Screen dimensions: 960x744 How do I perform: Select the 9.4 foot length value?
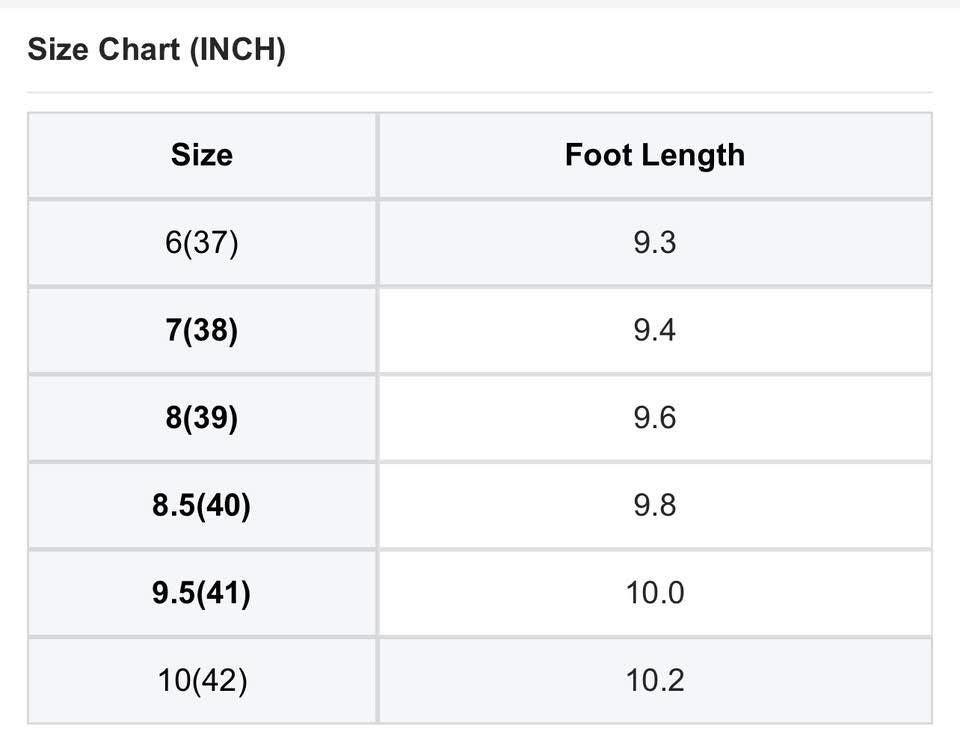pyautogui.click(x=655, y=330)
